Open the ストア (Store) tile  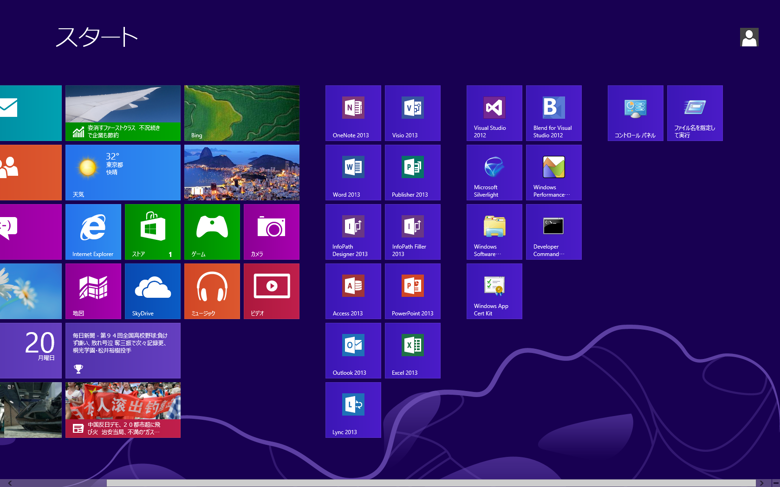(x=153, y=232)
